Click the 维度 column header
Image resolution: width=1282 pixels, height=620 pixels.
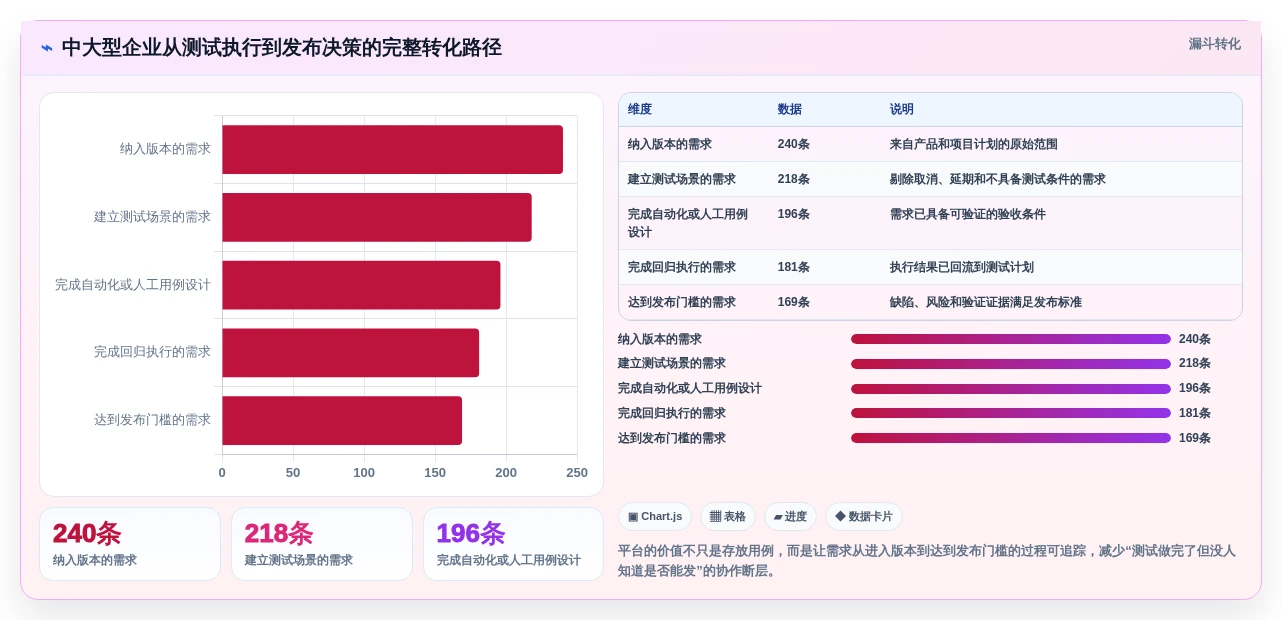click(640, 109)
